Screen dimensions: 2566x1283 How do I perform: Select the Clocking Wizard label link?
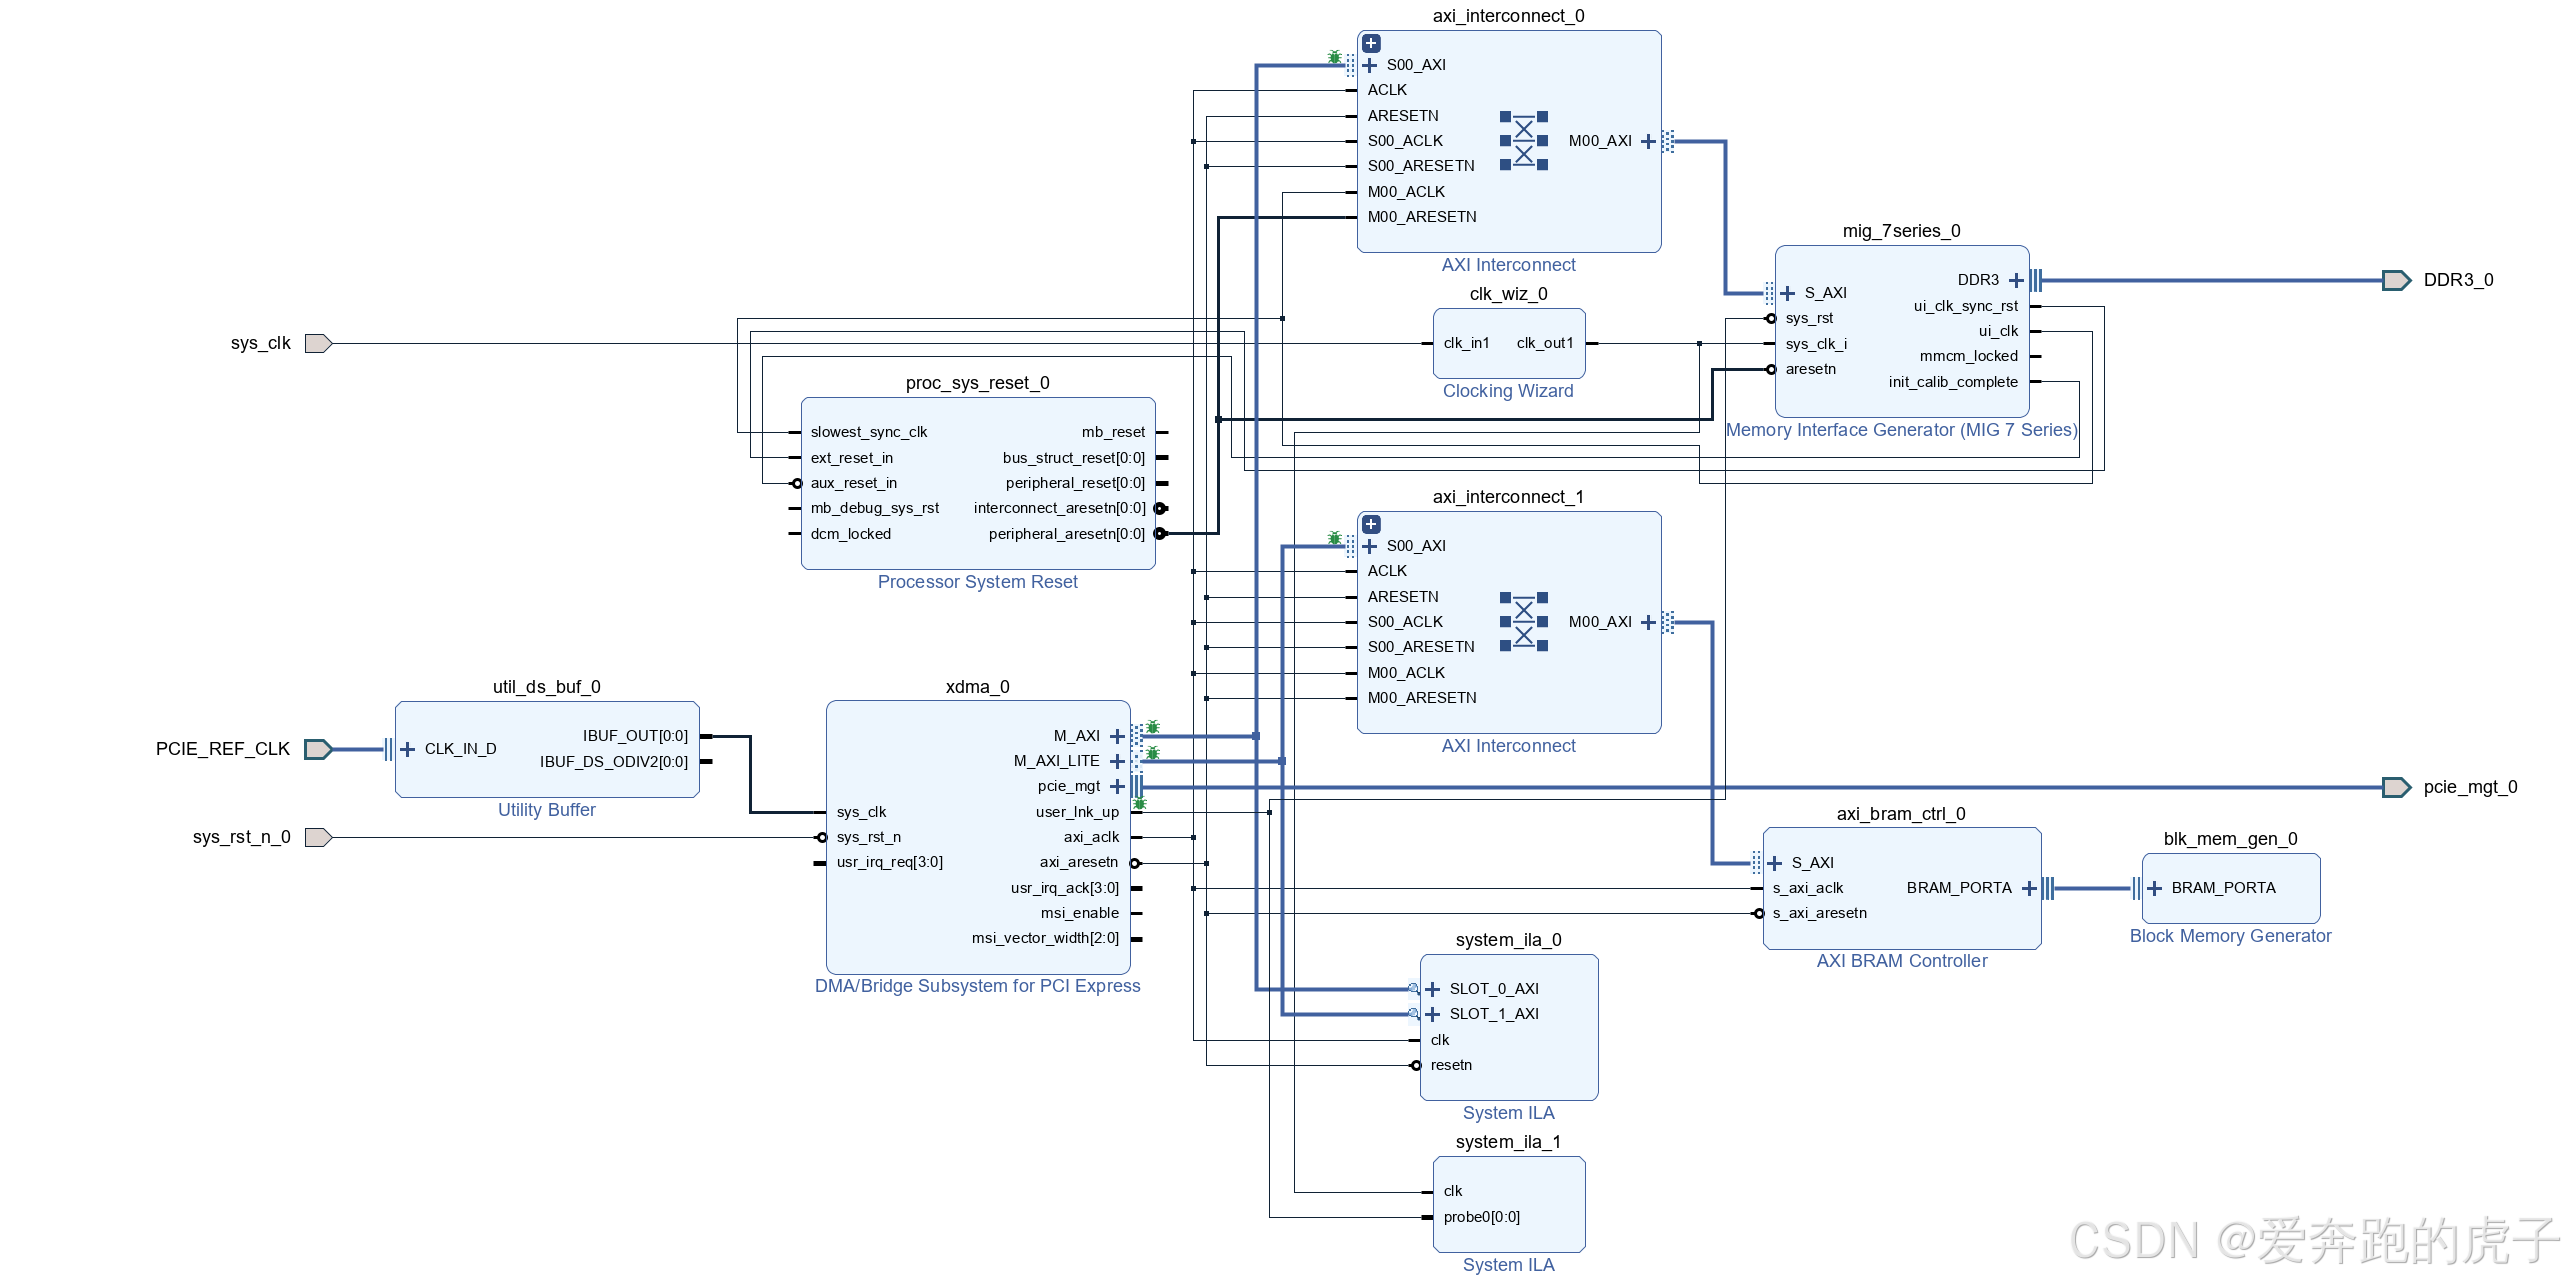click(1507, 392)
